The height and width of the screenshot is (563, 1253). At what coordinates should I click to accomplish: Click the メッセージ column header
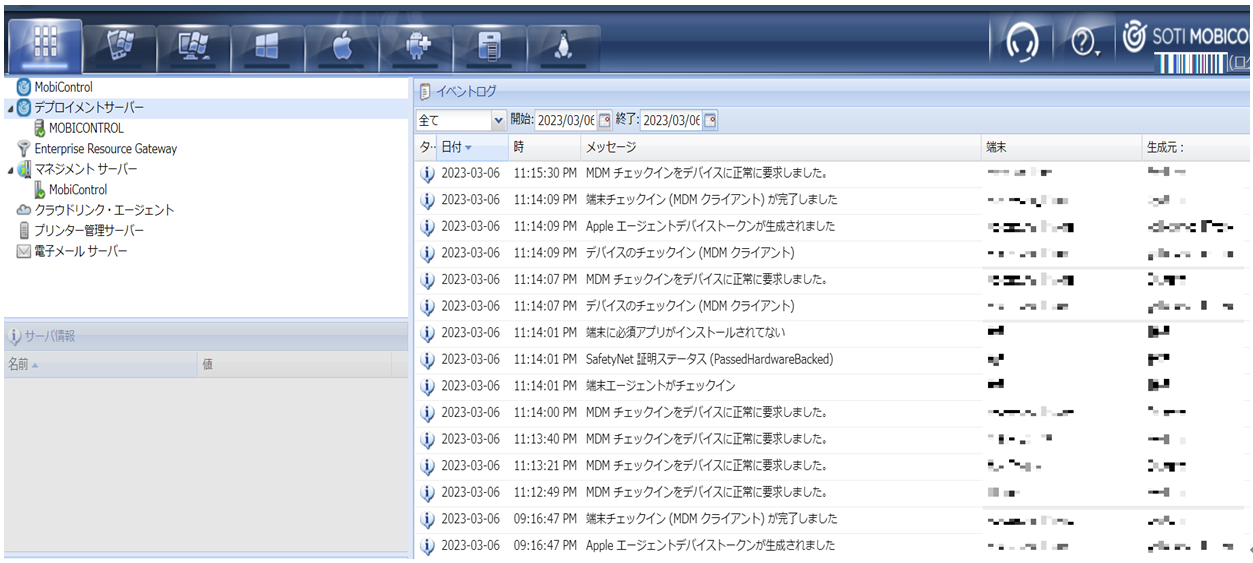[781, 147]
